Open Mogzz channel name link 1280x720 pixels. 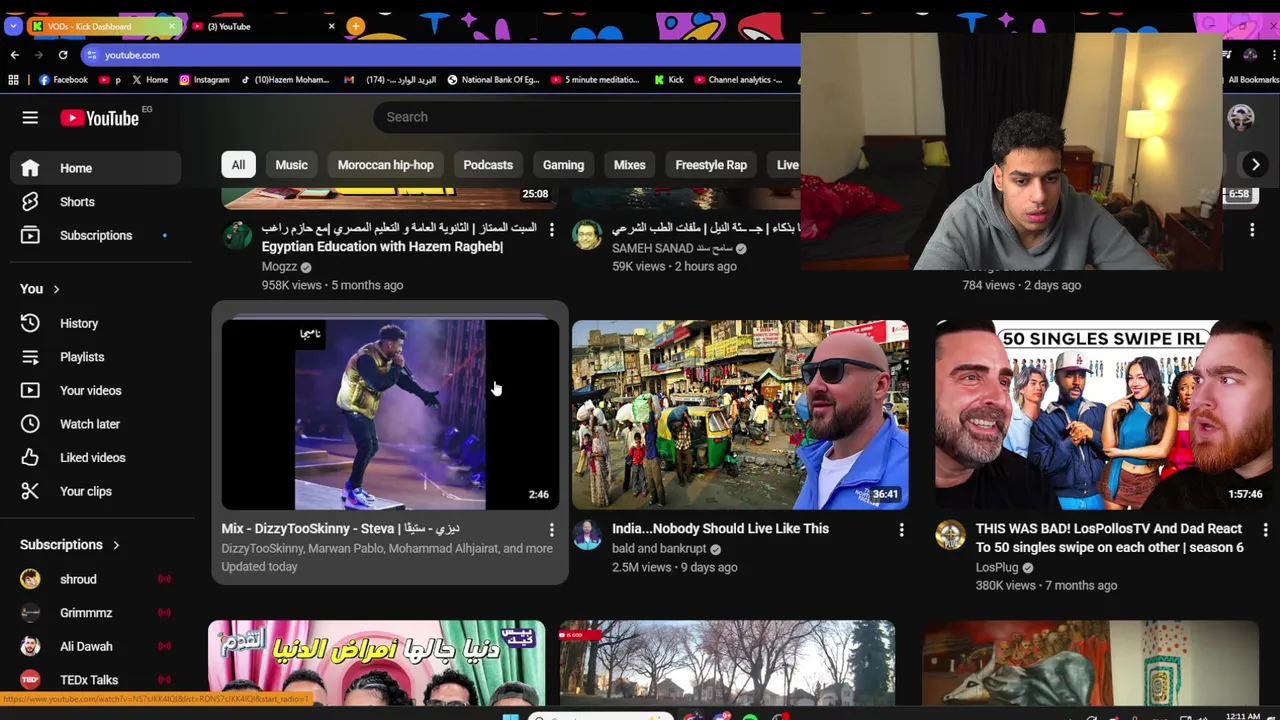click(x=279, y=267)
